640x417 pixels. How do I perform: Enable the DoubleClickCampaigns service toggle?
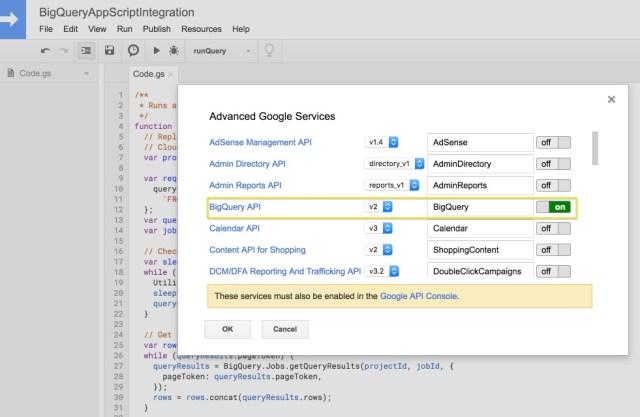tap(553, 271)
